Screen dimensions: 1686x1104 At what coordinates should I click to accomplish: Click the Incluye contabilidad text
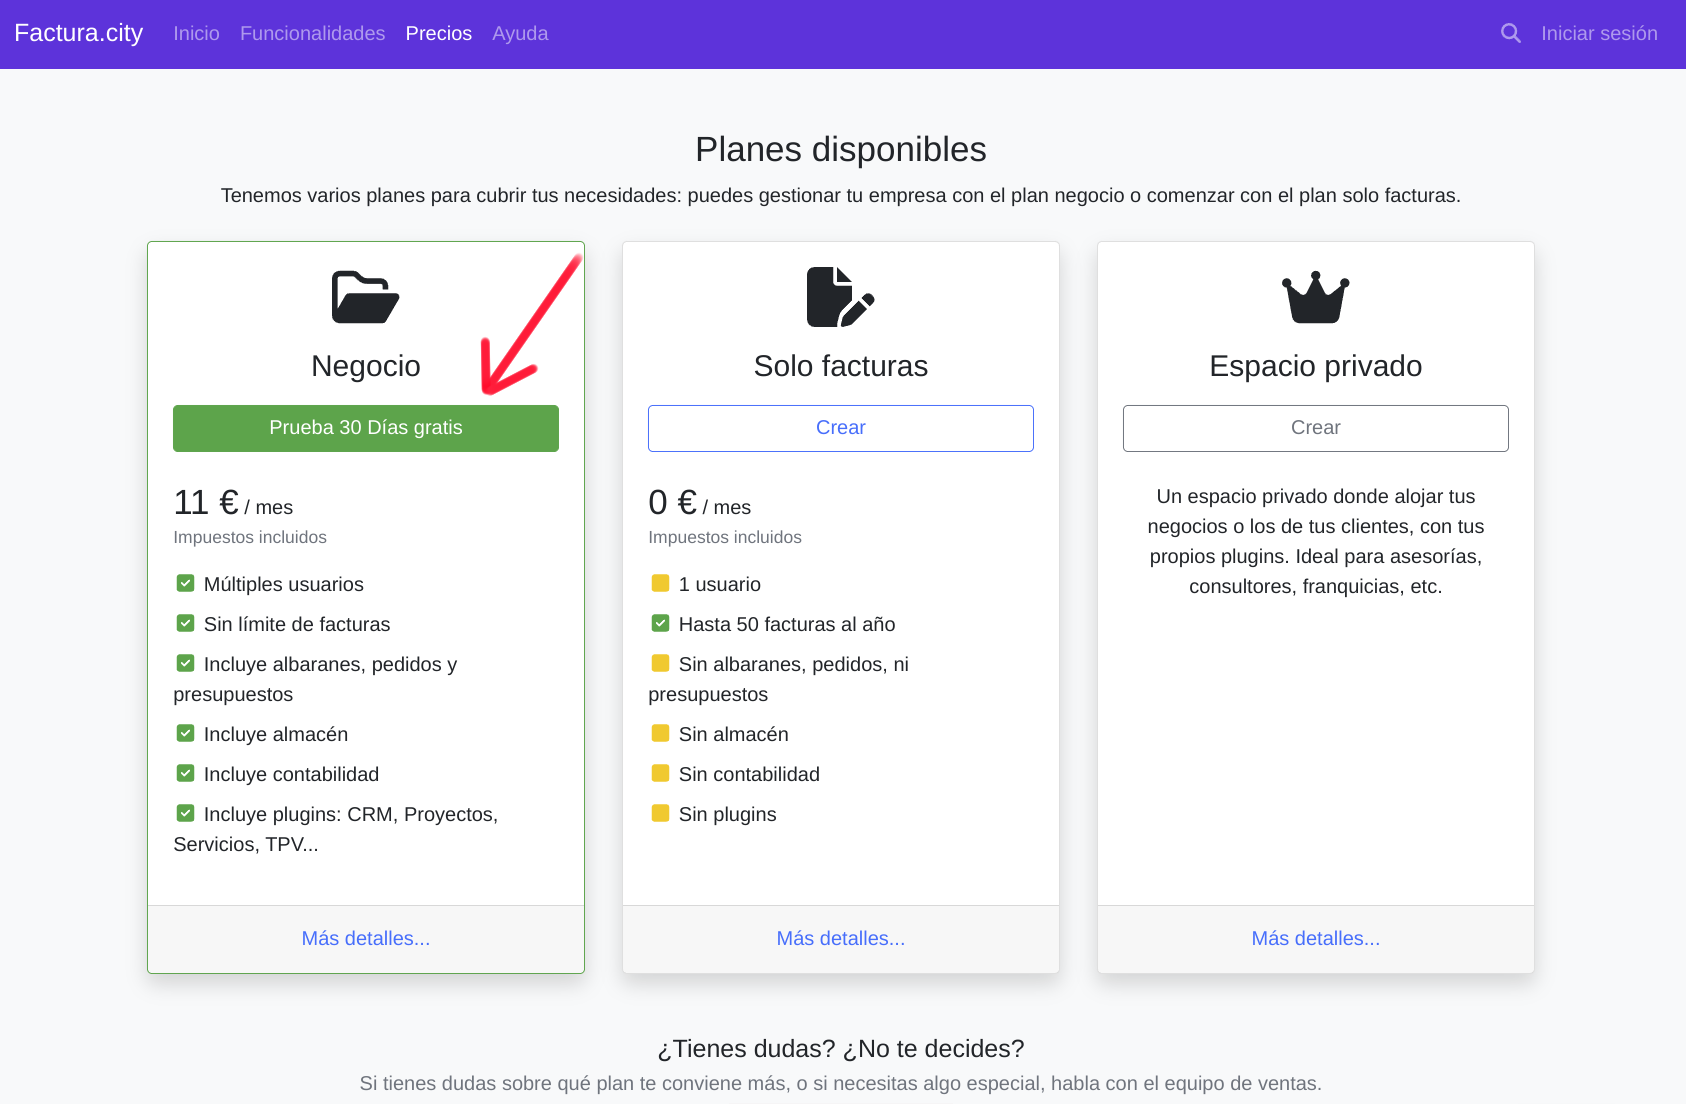pos(291,774)
